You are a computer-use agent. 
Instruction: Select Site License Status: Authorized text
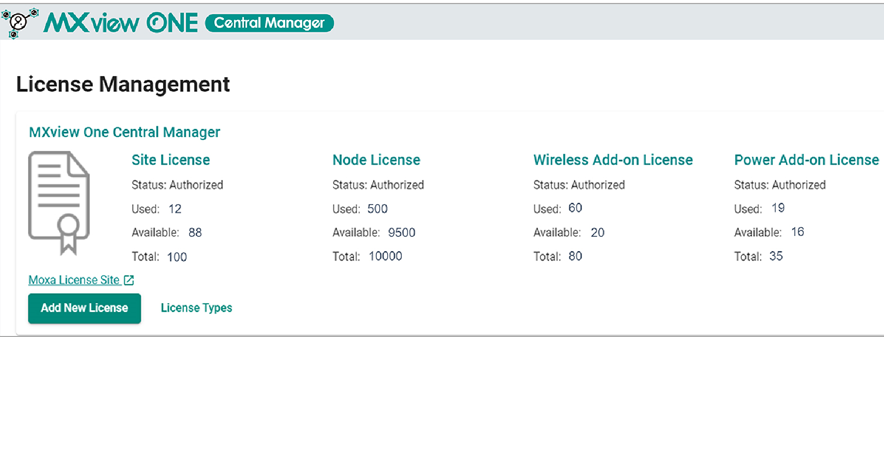click(x=177, y=185)
